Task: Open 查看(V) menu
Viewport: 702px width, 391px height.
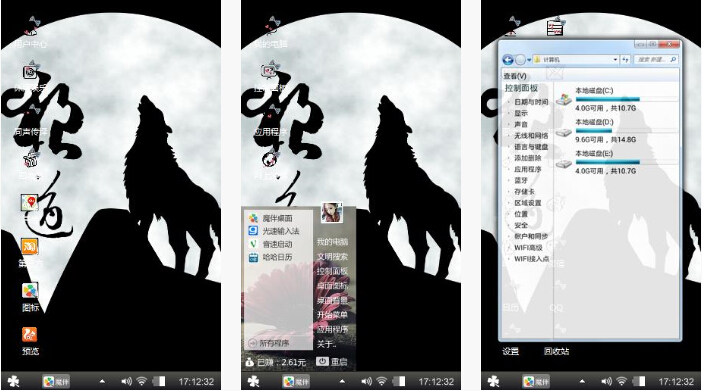Action: pos(515,76)
